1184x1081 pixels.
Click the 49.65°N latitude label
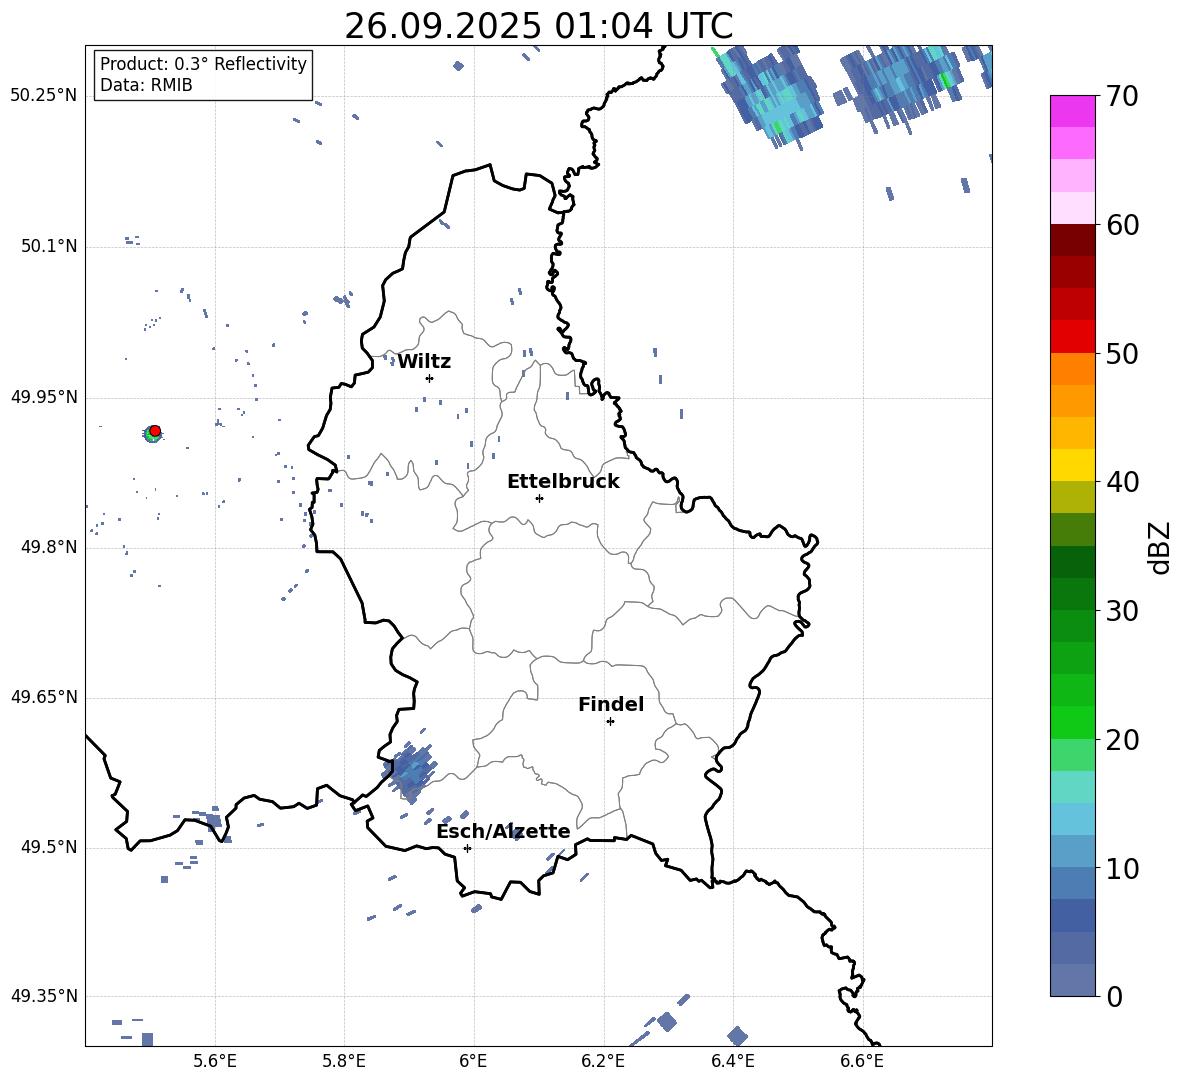44,696
